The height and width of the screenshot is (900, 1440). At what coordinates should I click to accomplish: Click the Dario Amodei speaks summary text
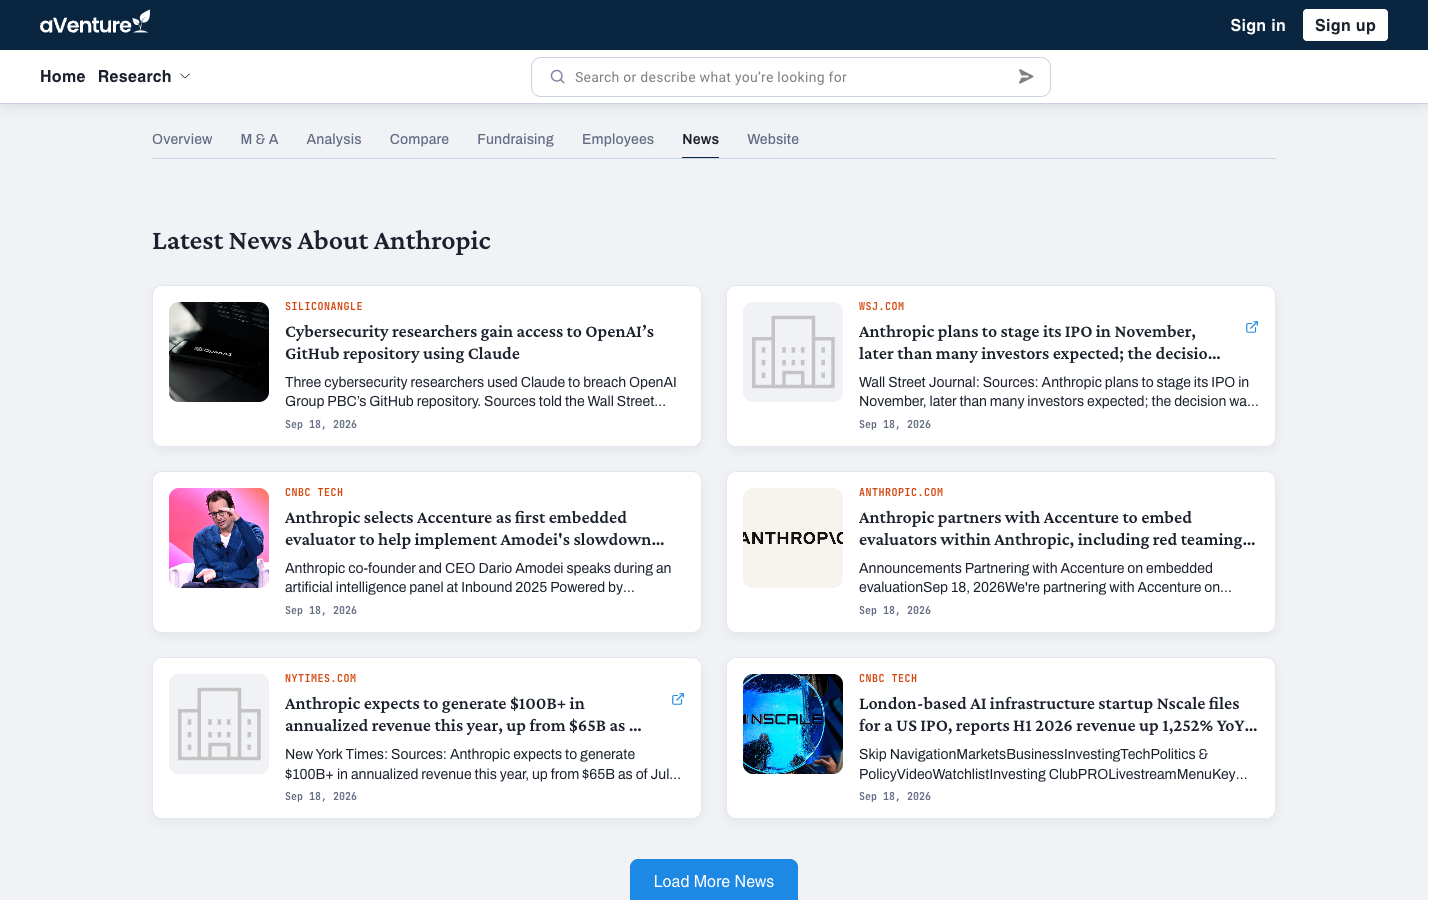pos(478,577)
